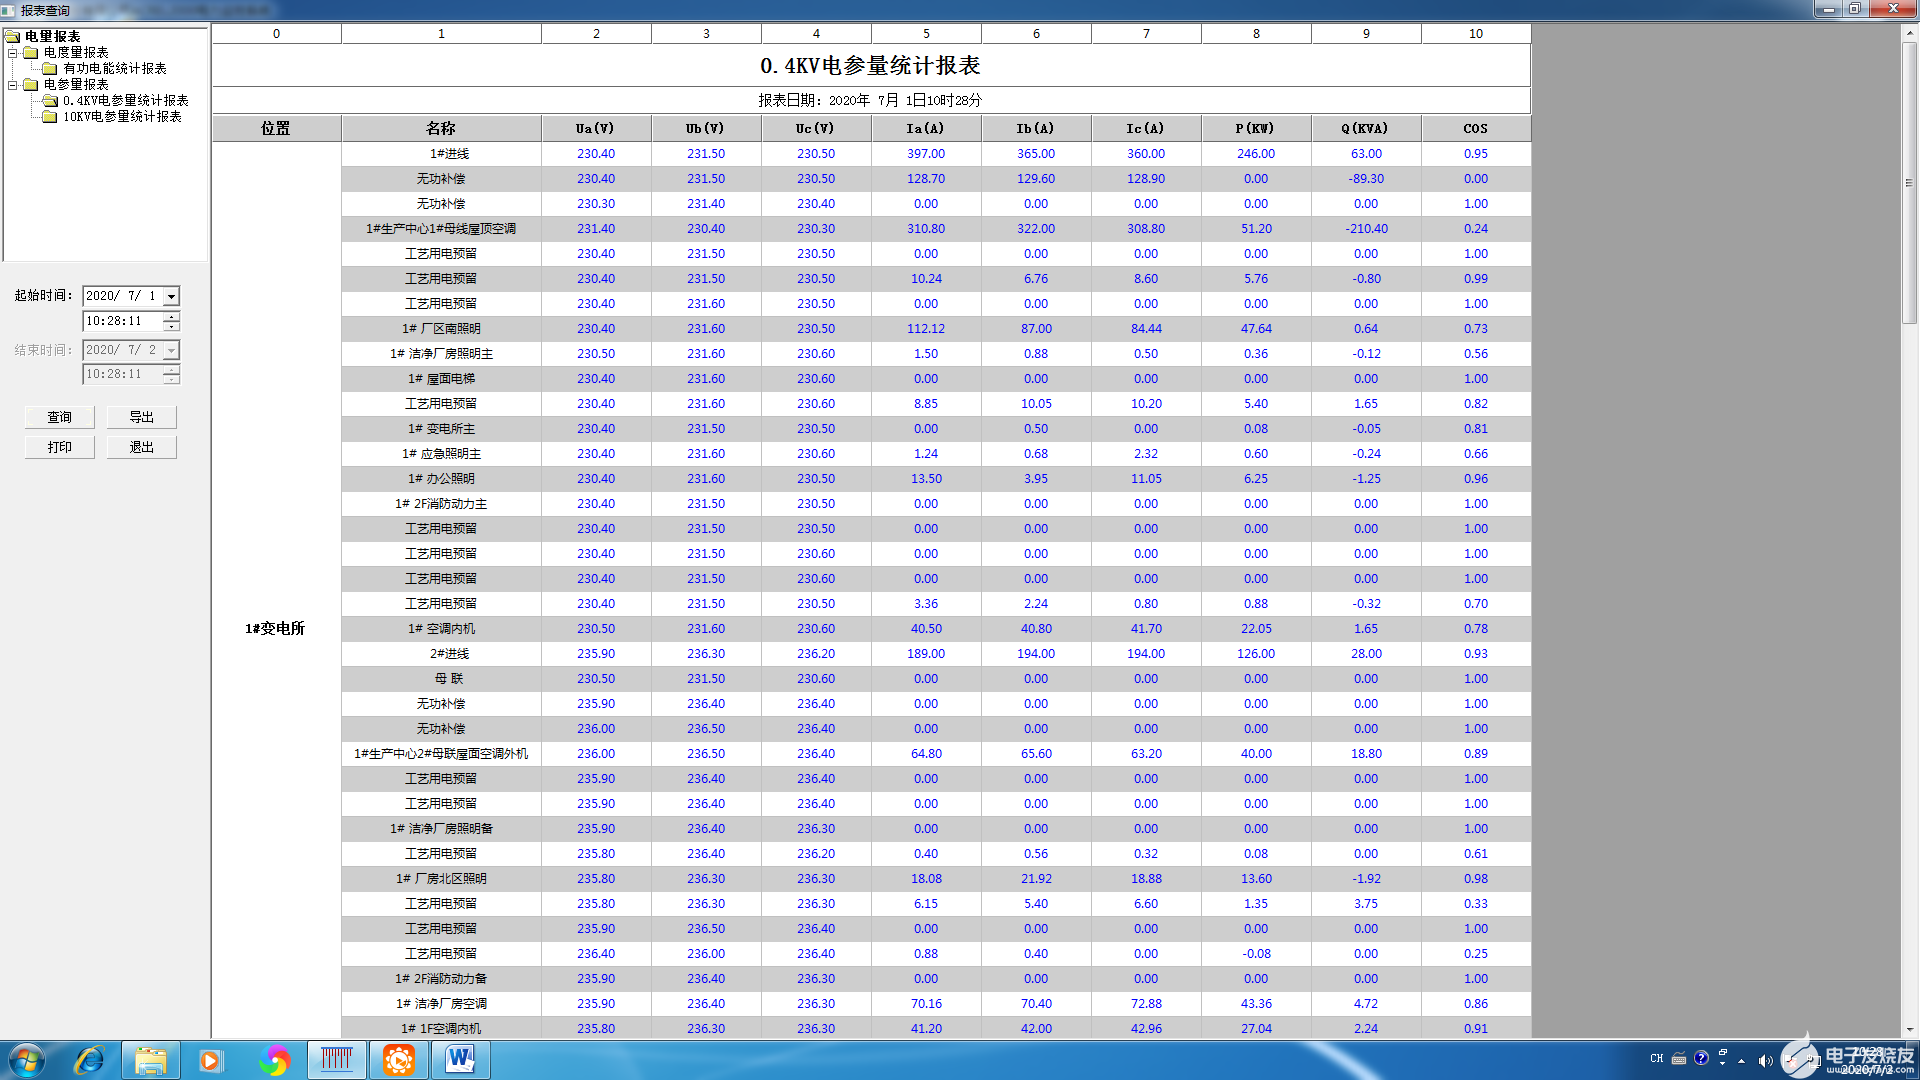
Task: Click the 查询 button
Action: 60,417
